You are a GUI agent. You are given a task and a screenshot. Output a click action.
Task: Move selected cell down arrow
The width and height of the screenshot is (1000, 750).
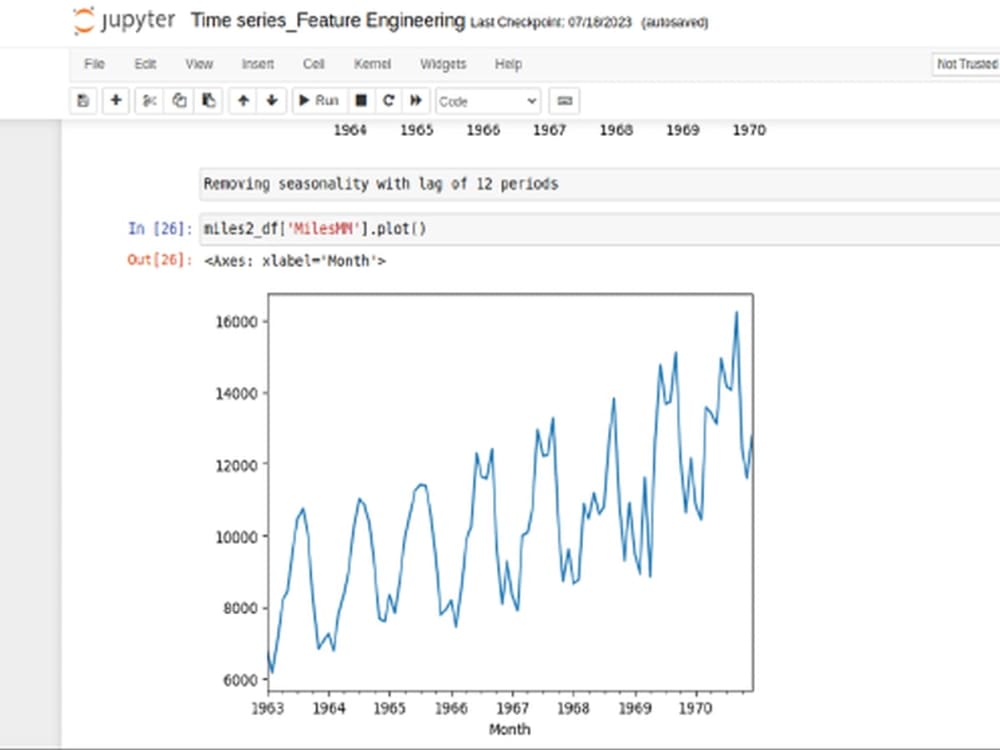tap(272, 101)
